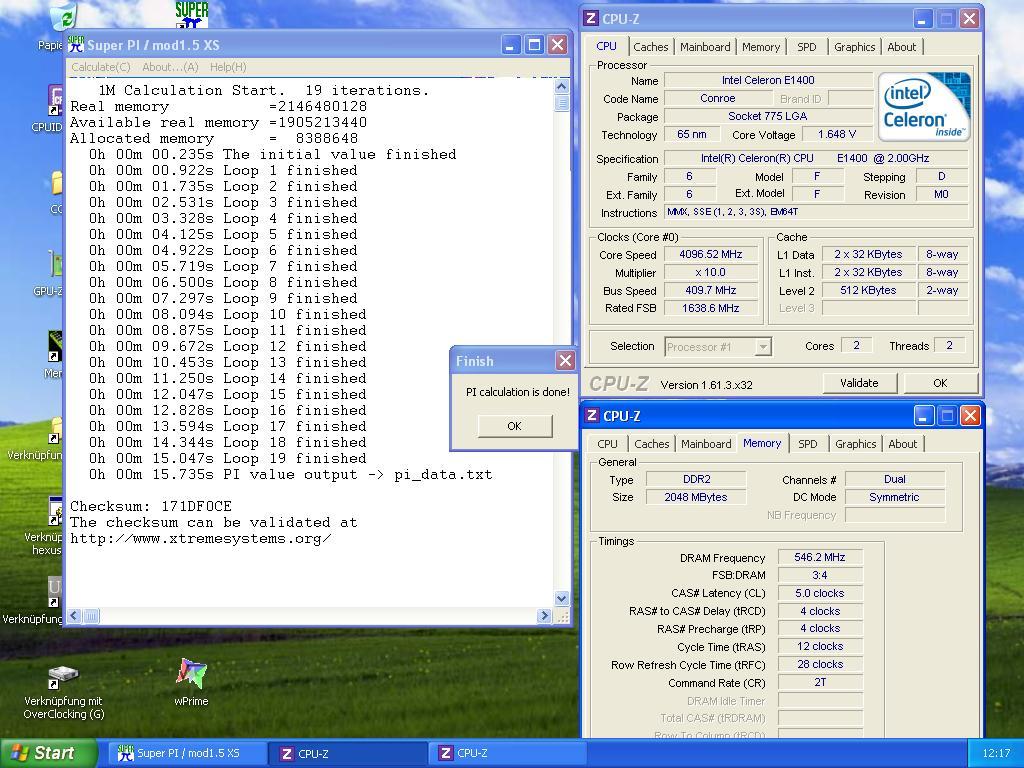Switch to Mainboard tab in upper CPU-Z

click(705, 47)
